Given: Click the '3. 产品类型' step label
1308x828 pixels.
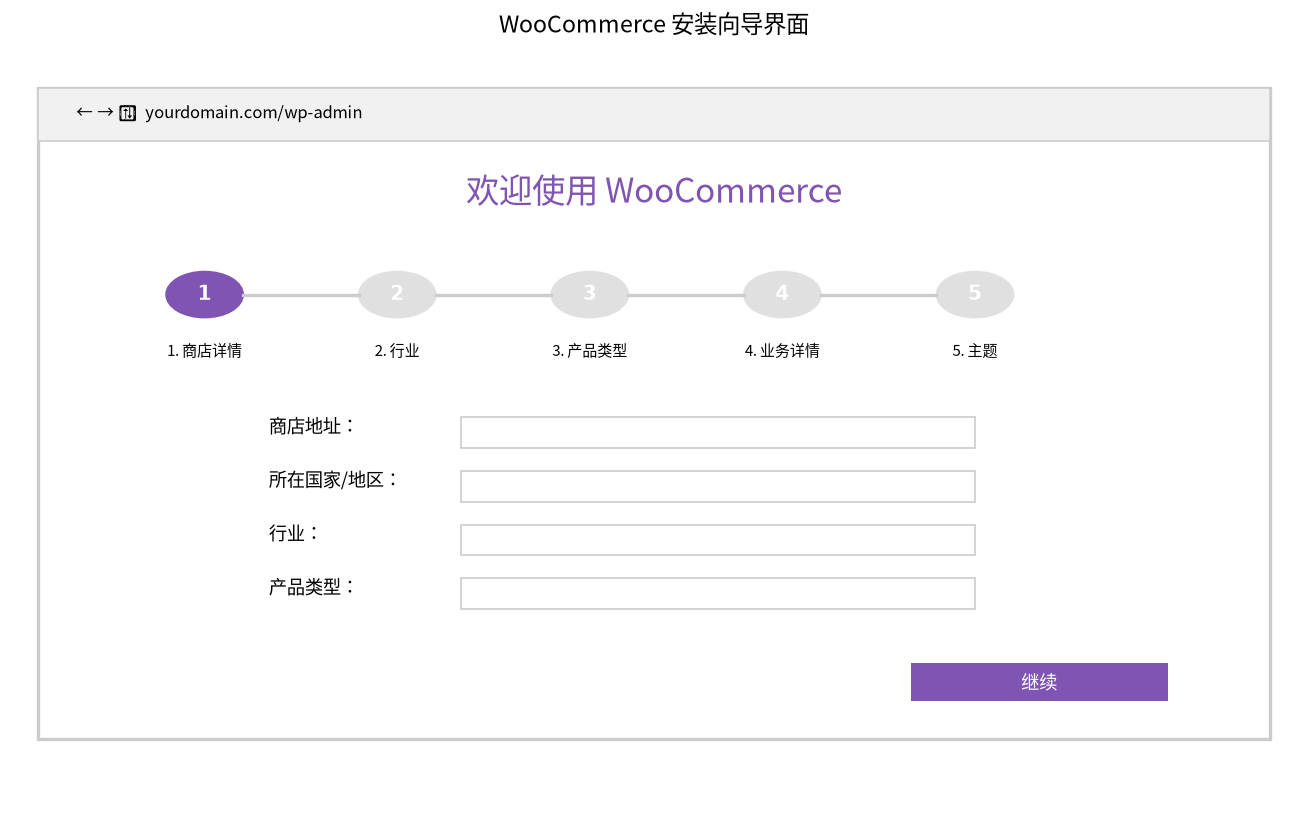Looking at the screenshot, I should coord(590,351).
